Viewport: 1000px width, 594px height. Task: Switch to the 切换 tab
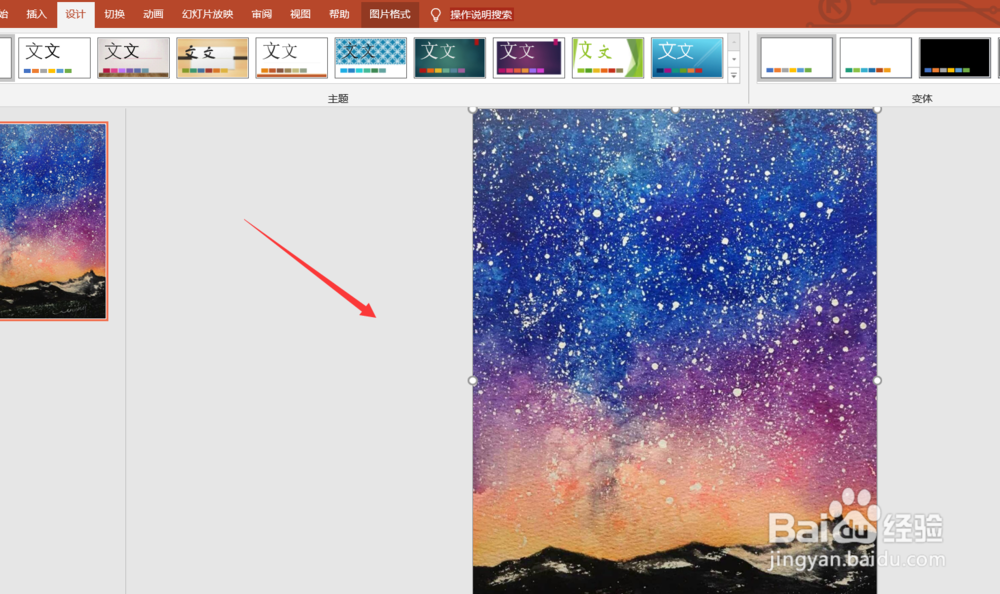point(114,14)
